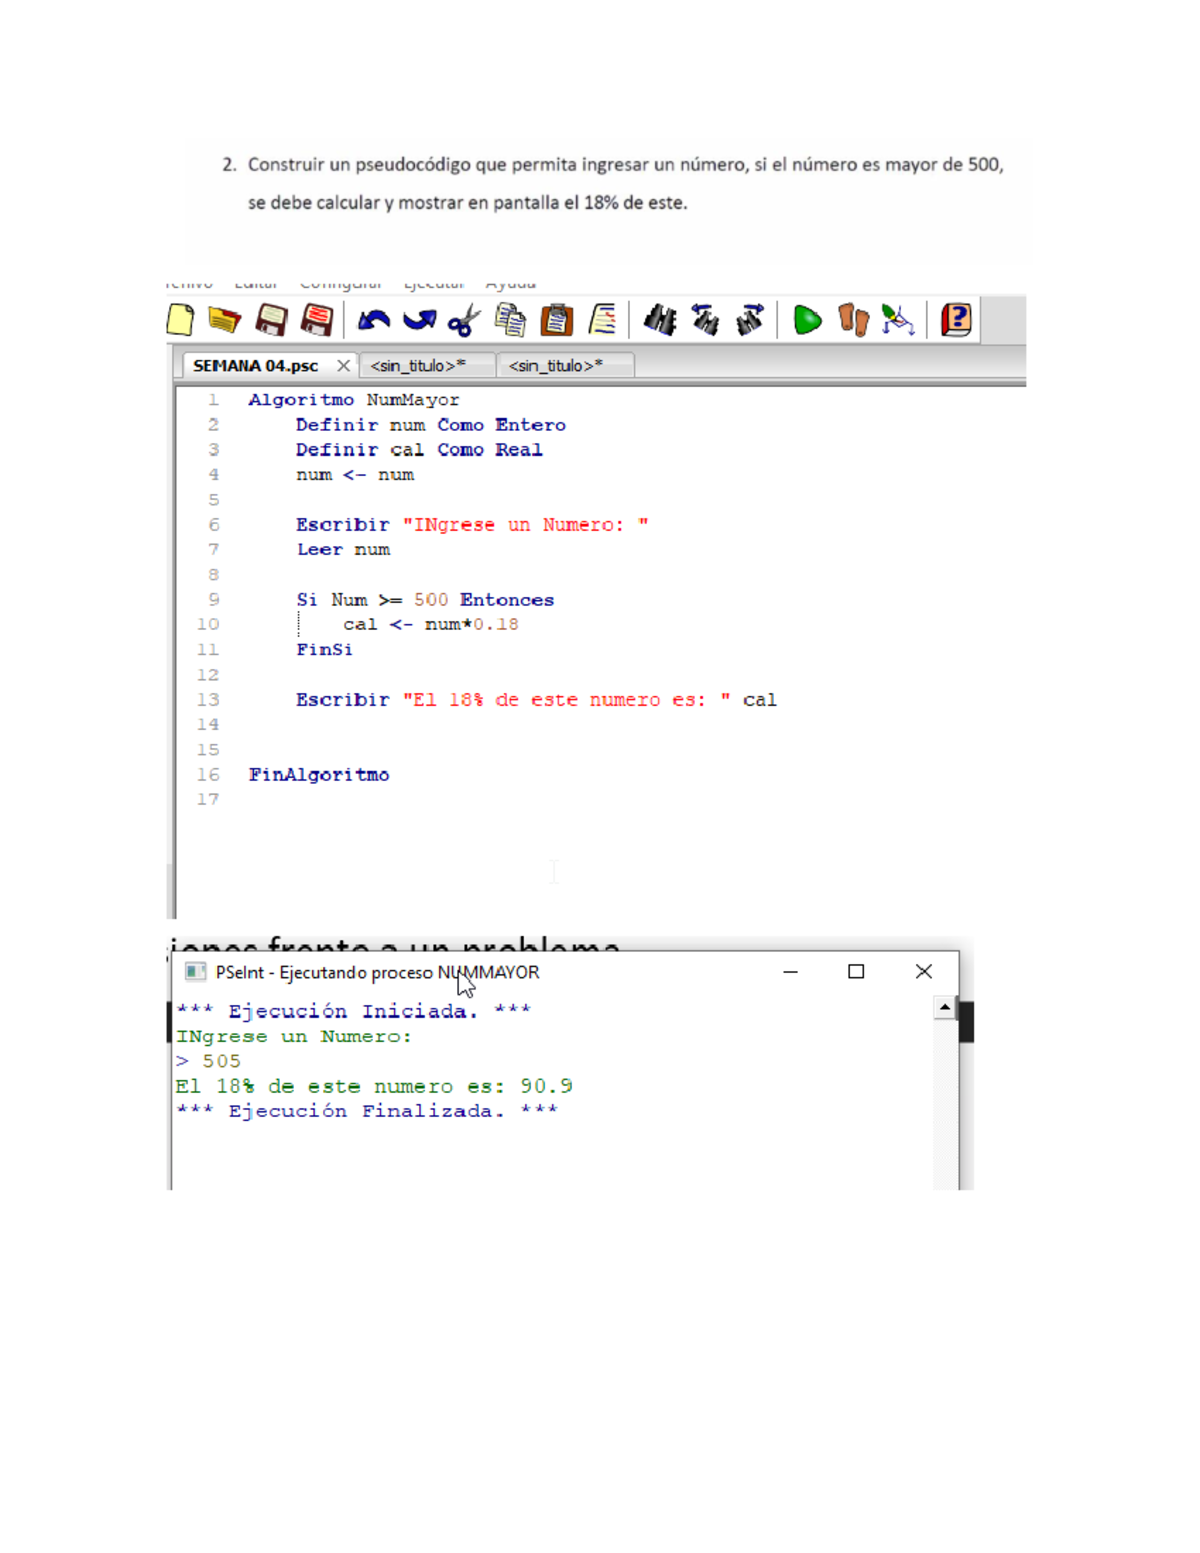
Task: Save the algorithm with the first floppy disk icon
Action: coord(271,320)
